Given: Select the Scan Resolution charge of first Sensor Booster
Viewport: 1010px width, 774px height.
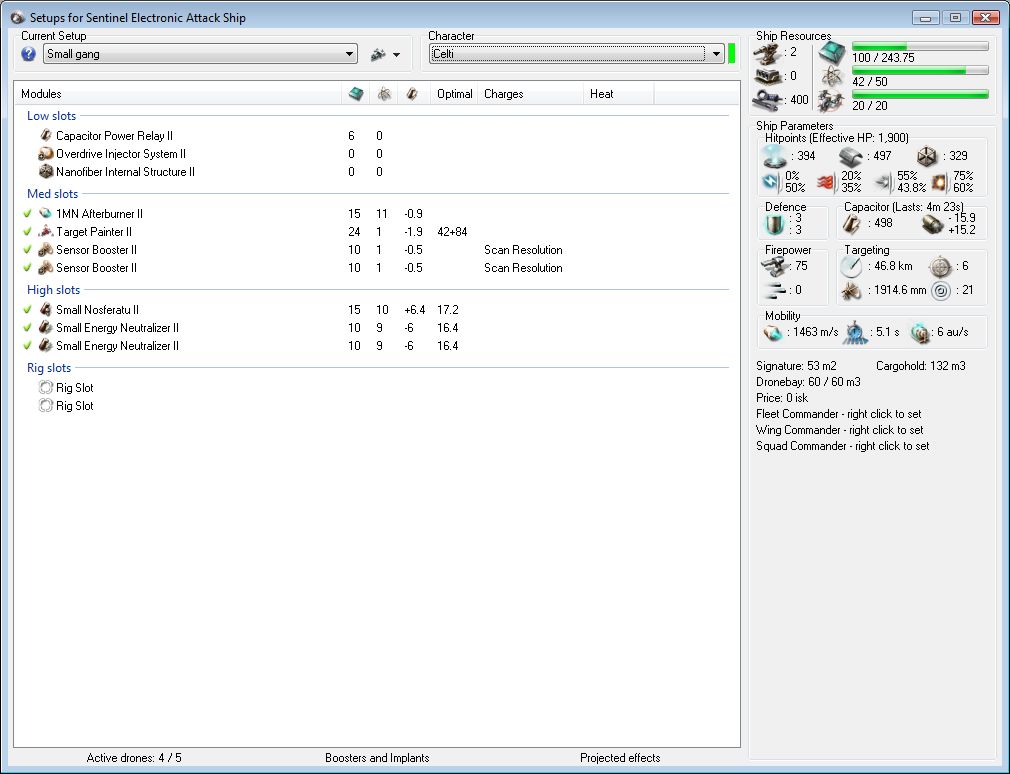Looking at the screenshot, I should pyautogui.click(x=523, y=250).
